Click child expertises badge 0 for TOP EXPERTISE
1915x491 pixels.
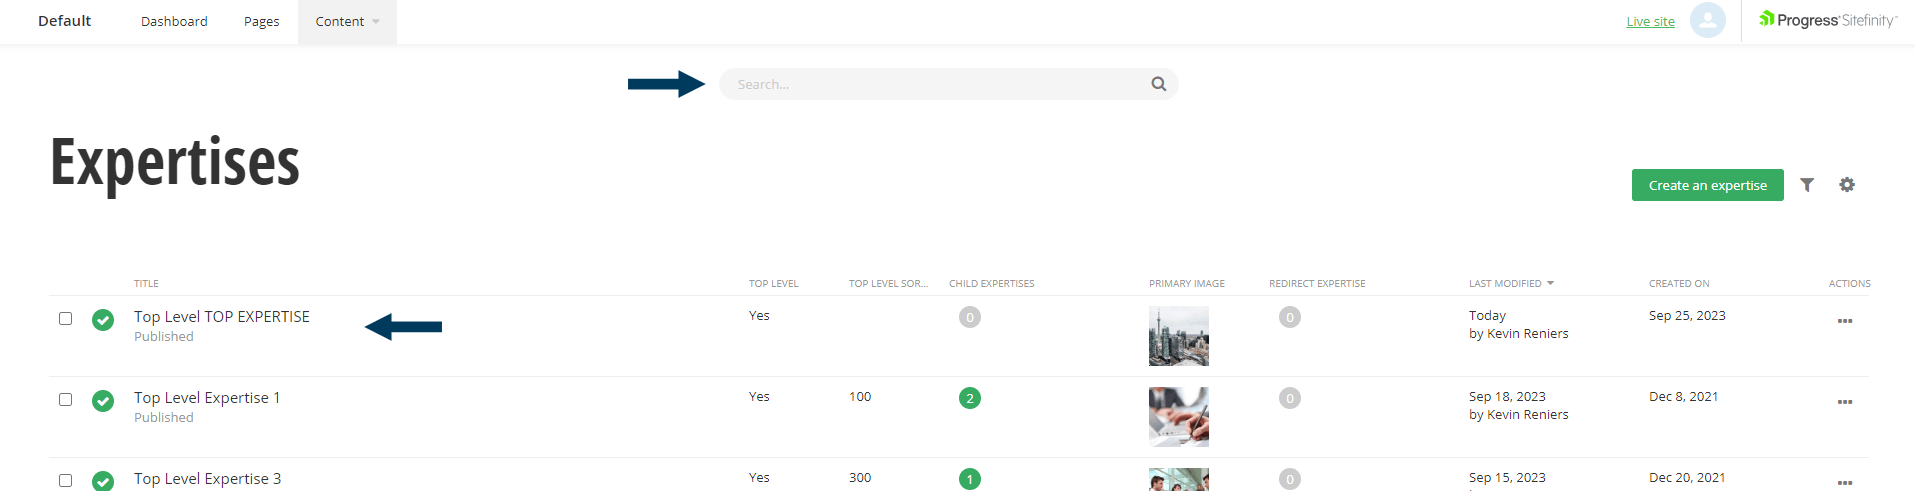tap(970, 317)
